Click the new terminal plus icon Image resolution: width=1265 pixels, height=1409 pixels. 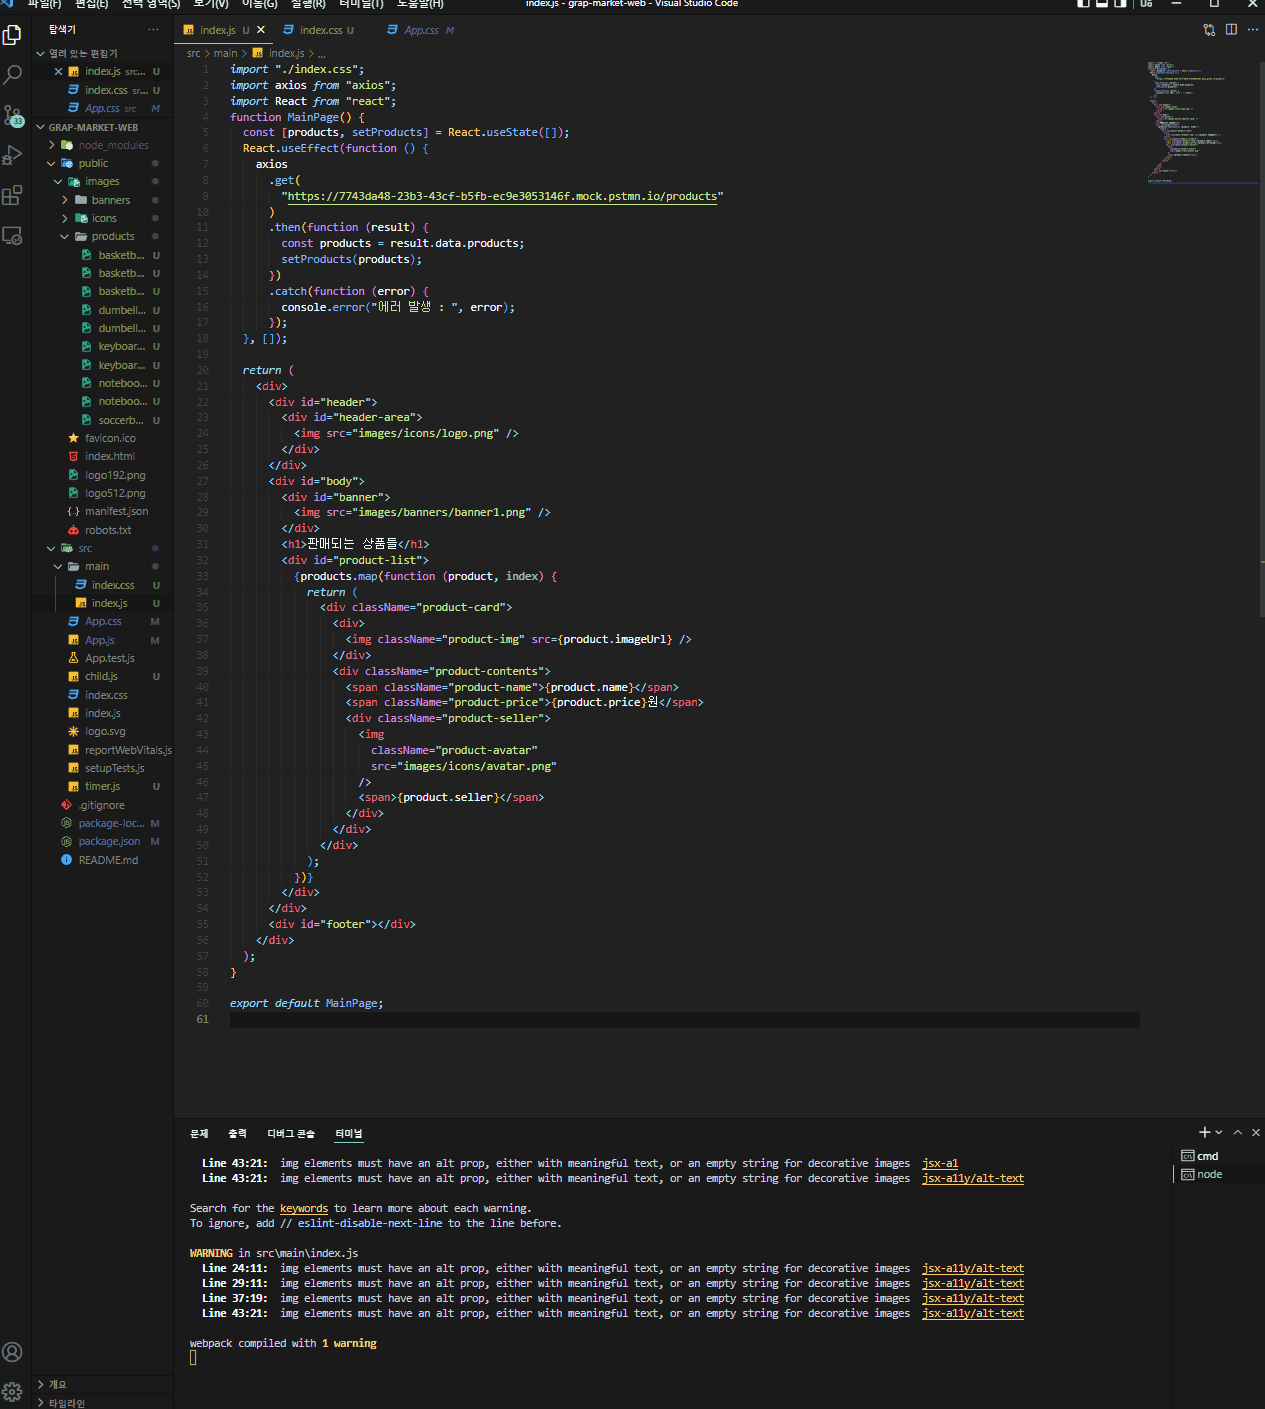[x=1204, y=1132]
